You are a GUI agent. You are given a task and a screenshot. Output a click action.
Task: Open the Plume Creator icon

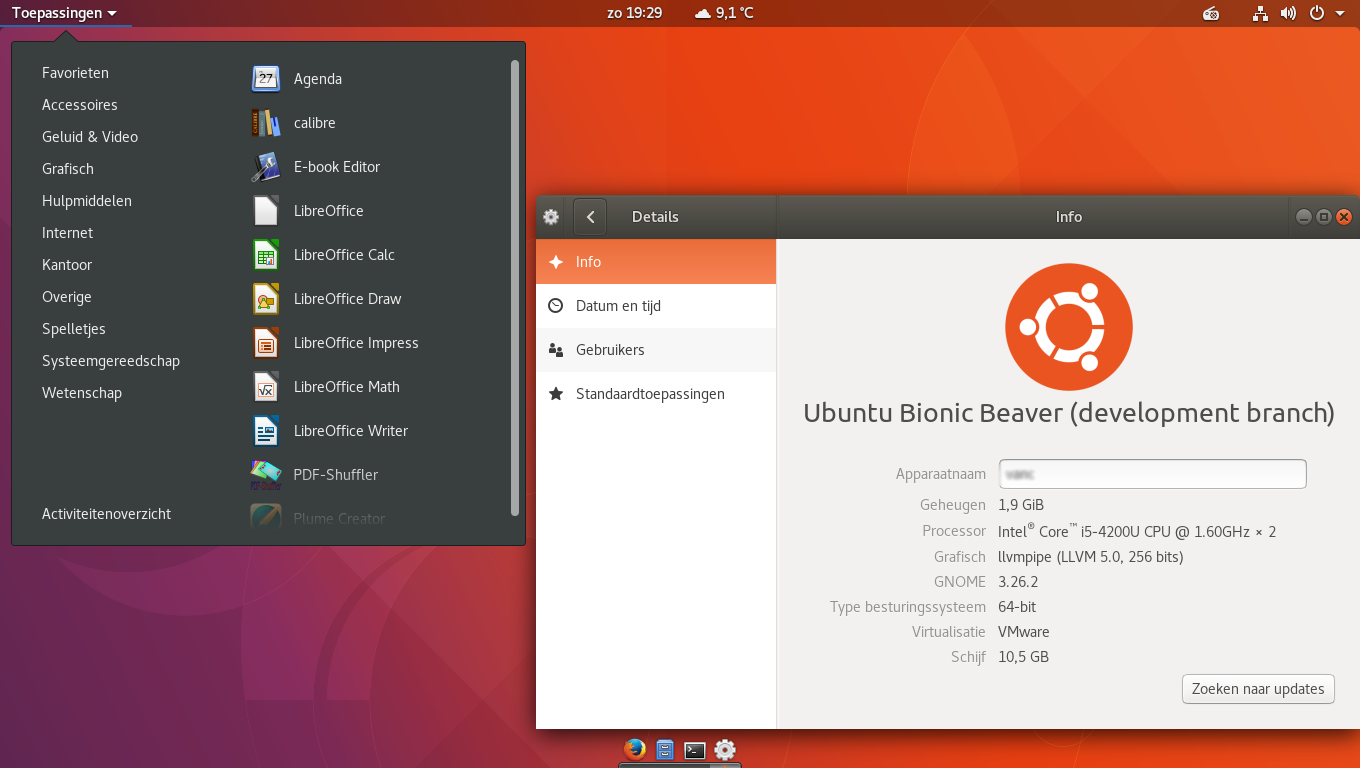pyautogui.click(x=265, y=517)
